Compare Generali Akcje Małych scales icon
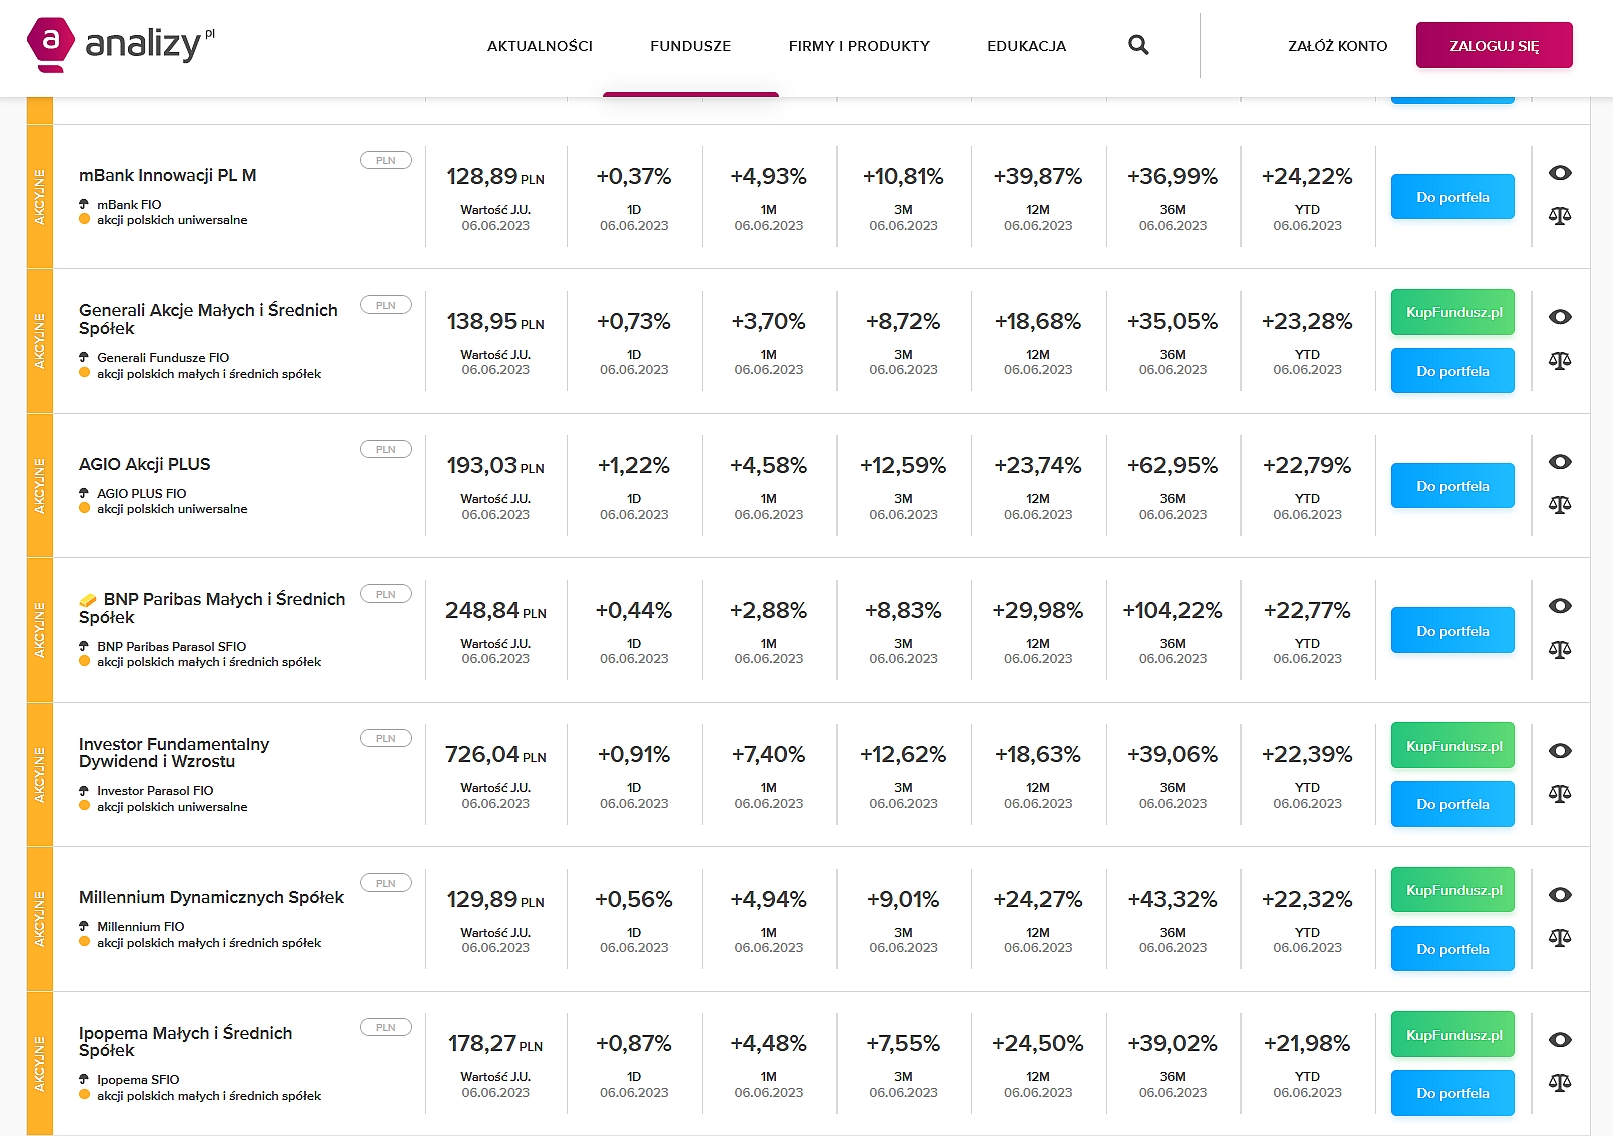The image size is (1613, 1136). 1560,360
